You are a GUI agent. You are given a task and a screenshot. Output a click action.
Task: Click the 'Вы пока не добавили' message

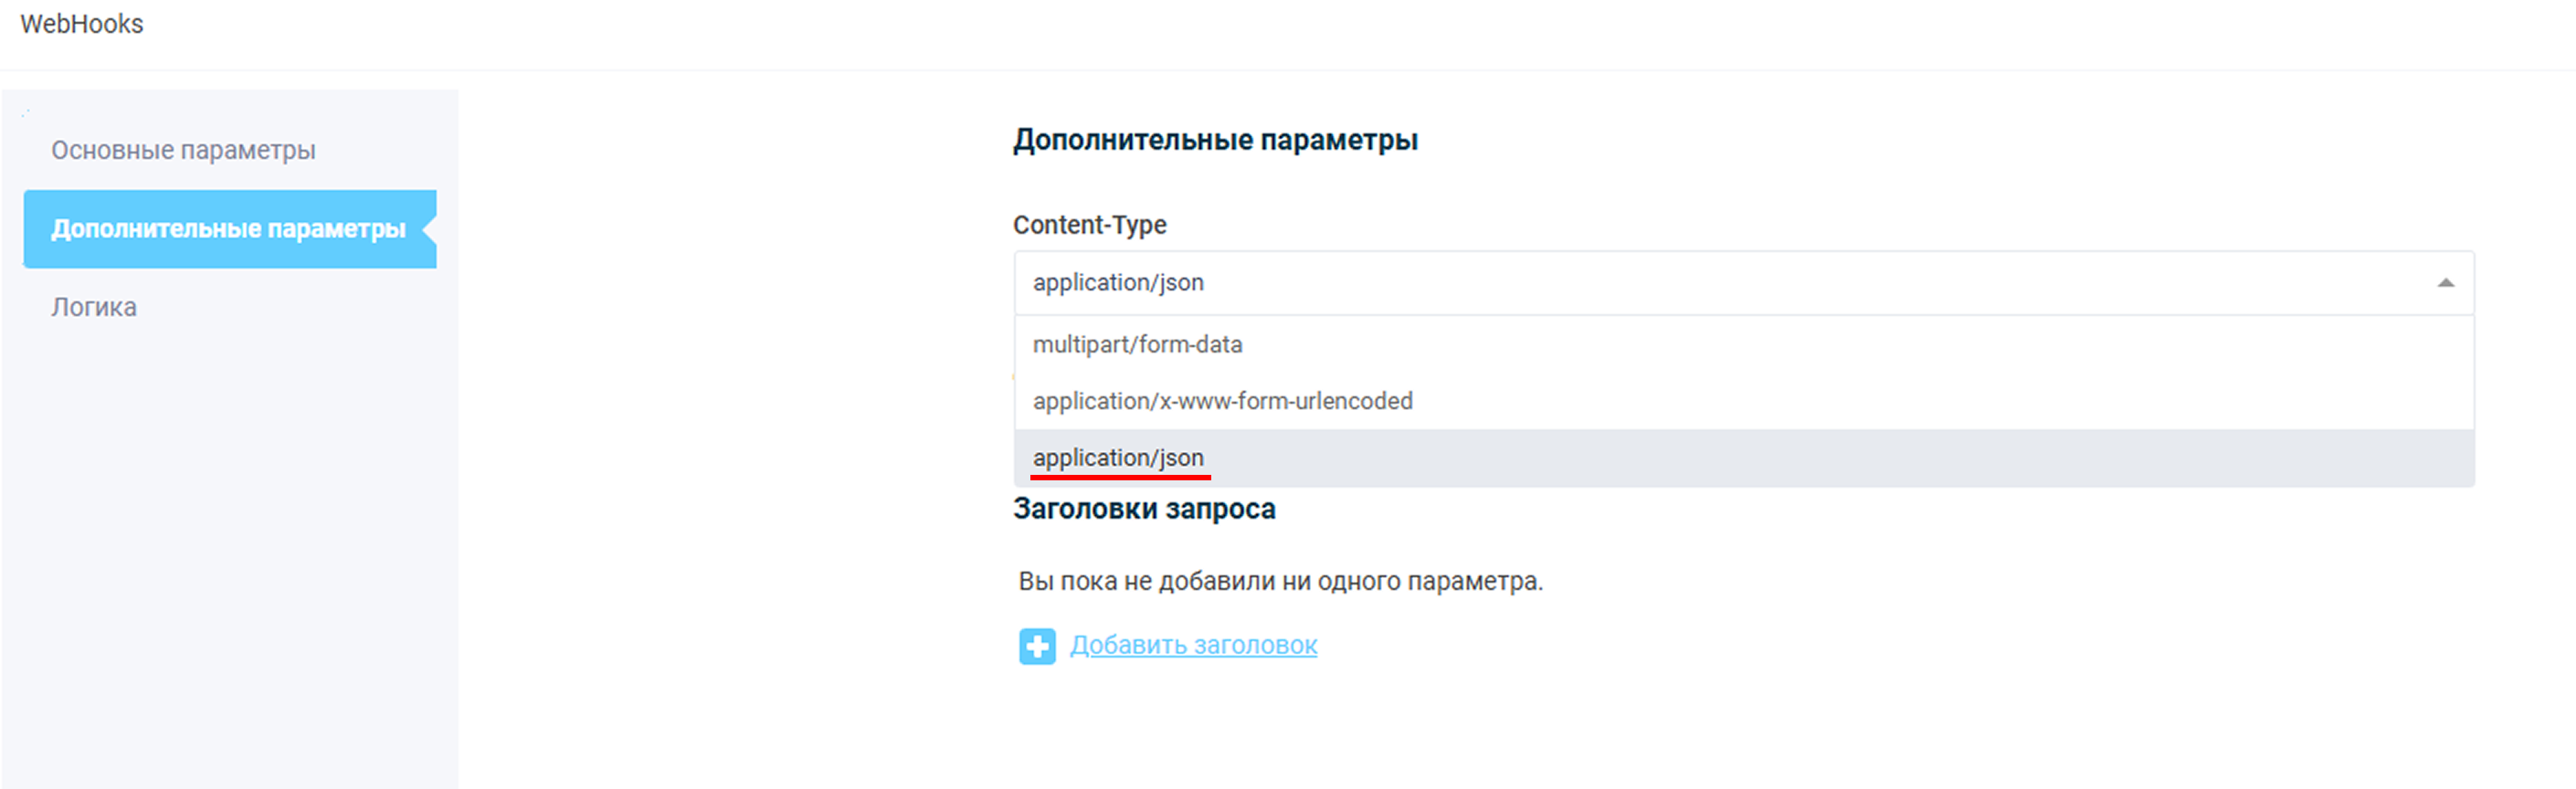(x=1280, y=581)
